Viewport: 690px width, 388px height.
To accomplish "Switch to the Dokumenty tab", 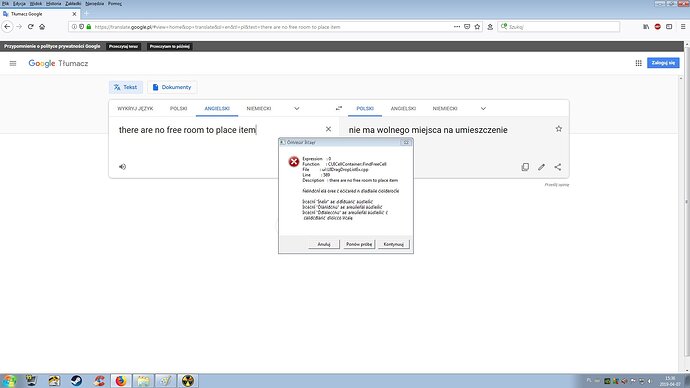I will tap(172, 87).
